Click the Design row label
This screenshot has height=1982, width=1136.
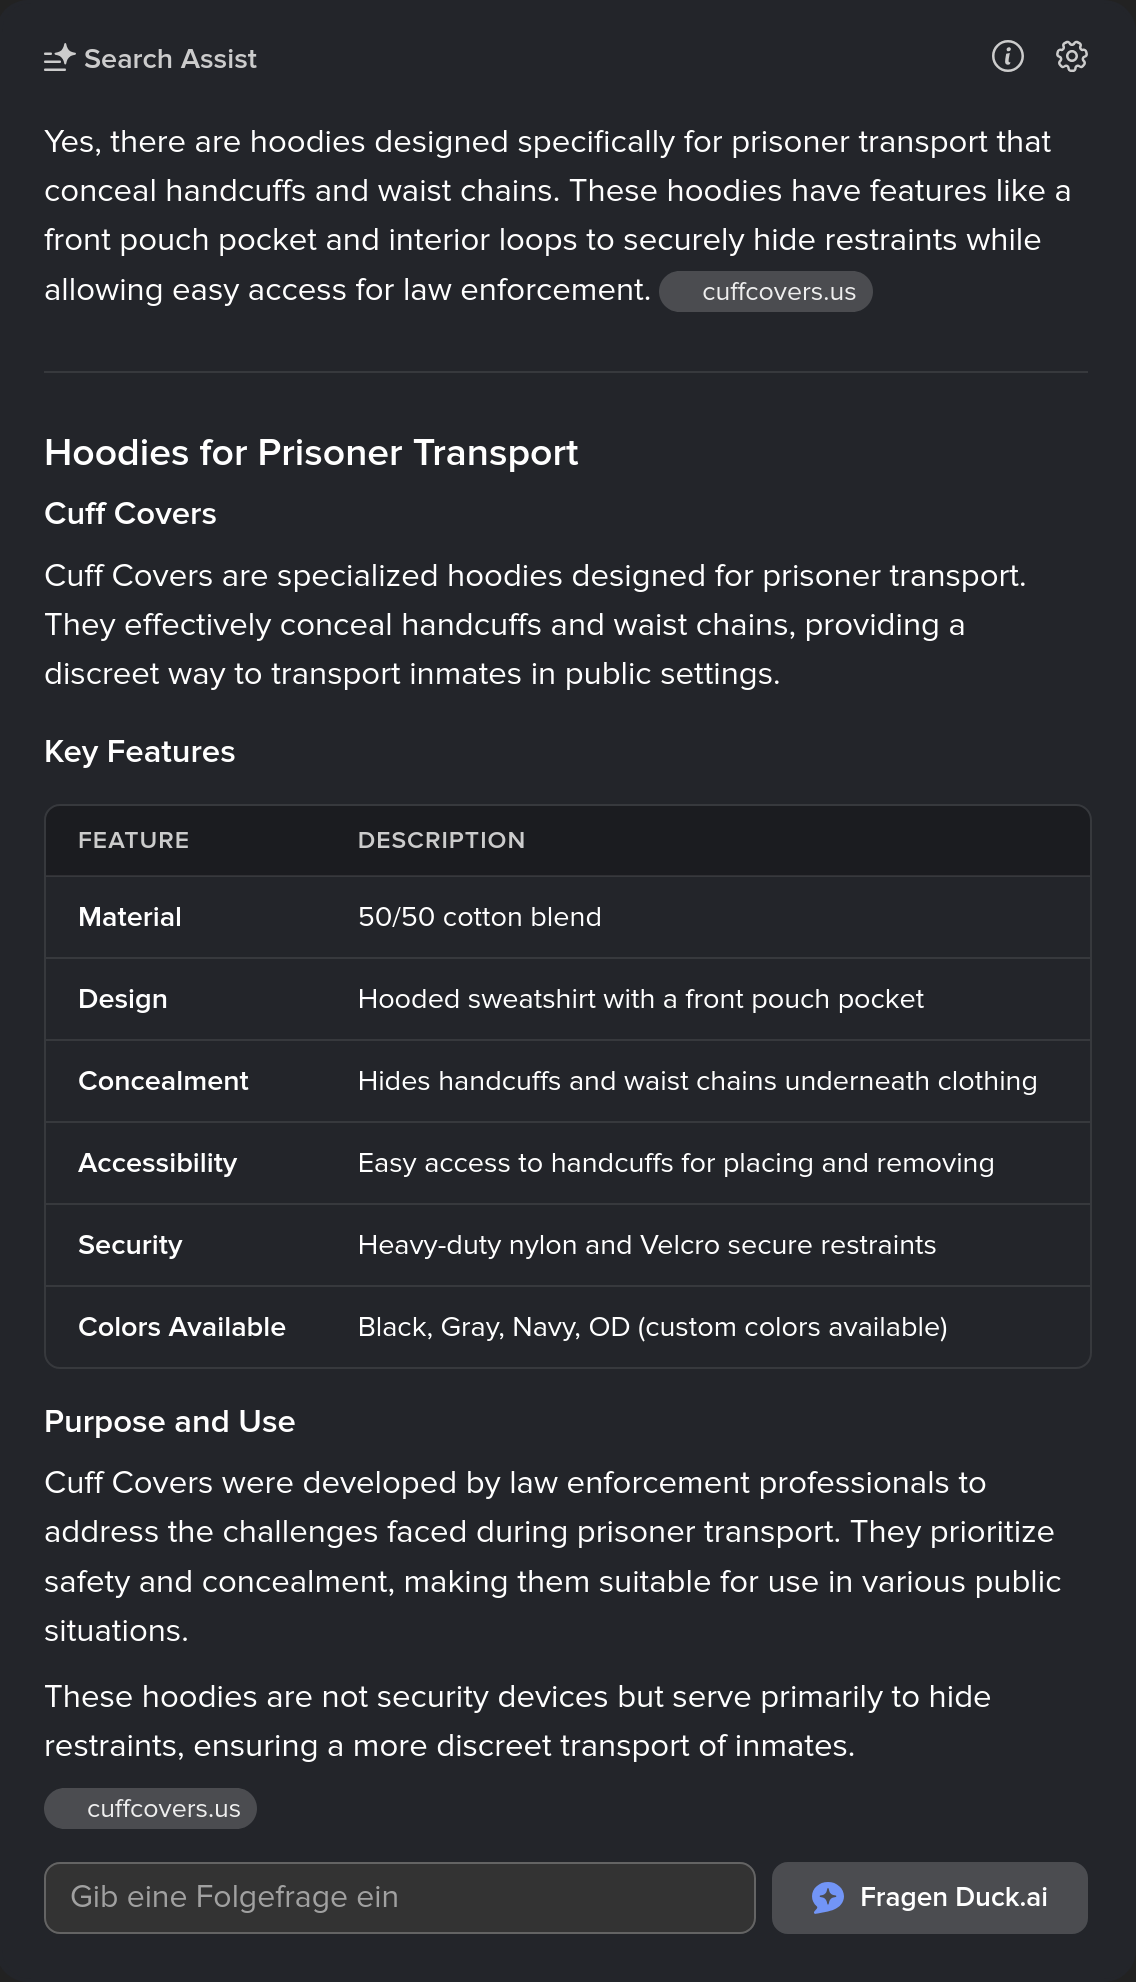click(123, 999)
